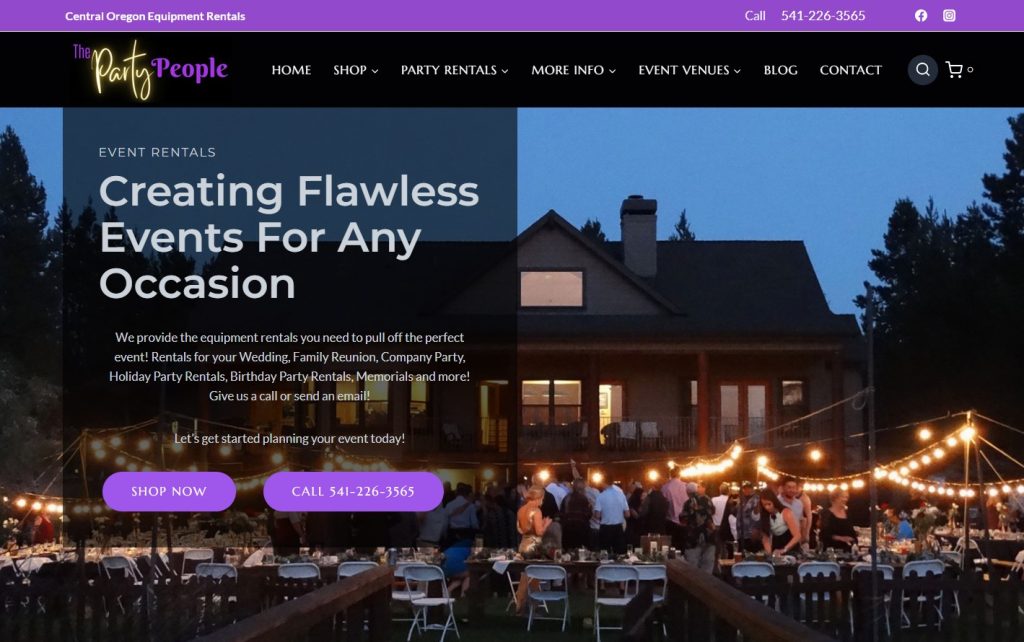This screenshot has height=642, width=1024.
Task: Open the shopping cart icon
Action: [954, 69]
